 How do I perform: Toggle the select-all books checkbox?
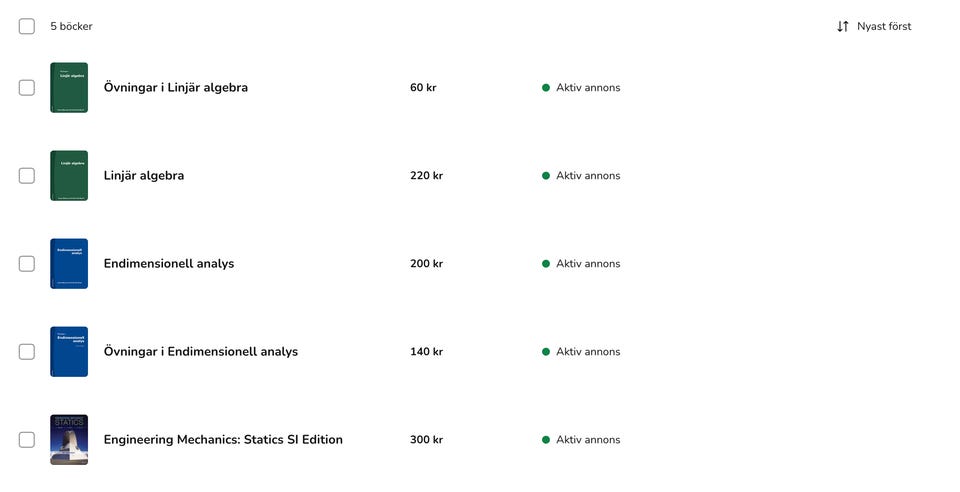27,27
